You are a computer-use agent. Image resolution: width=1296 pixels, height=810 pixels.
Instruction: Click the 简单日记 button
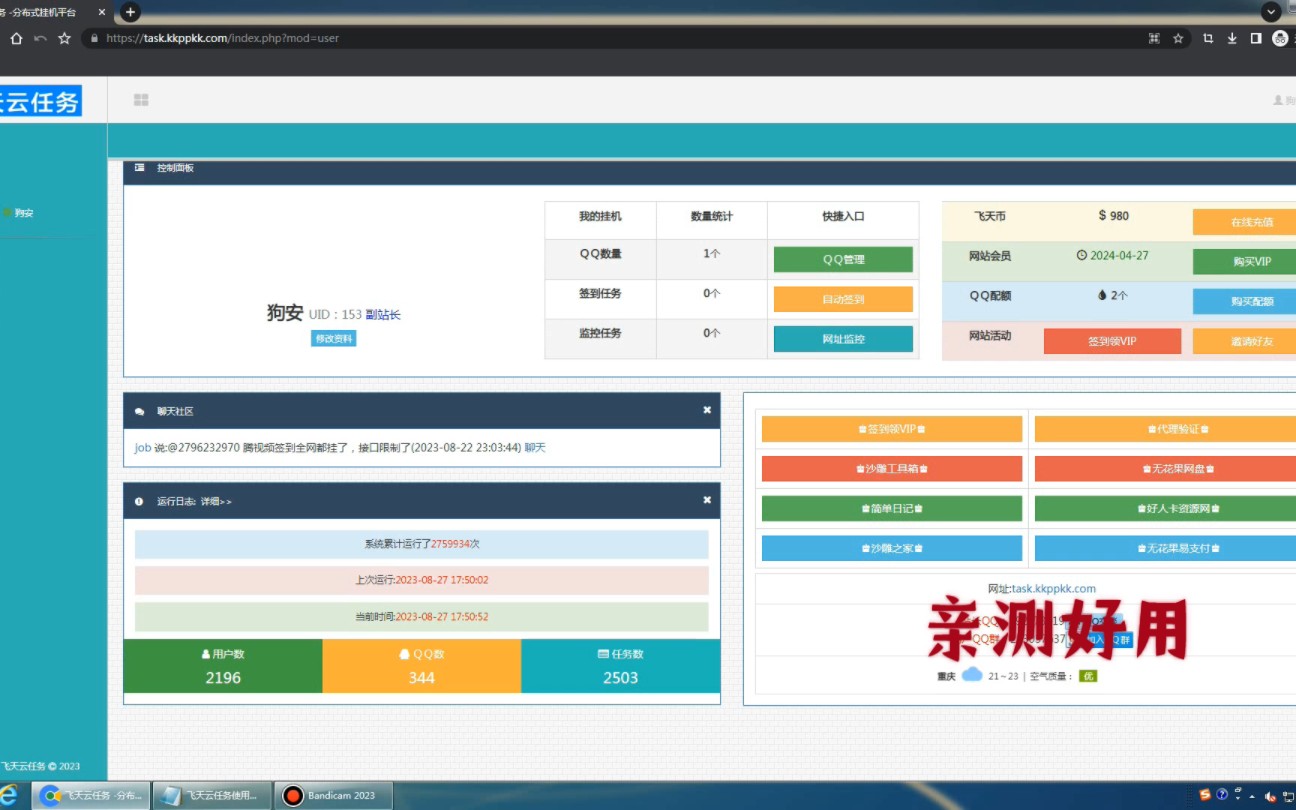click(x=892, y=508)
